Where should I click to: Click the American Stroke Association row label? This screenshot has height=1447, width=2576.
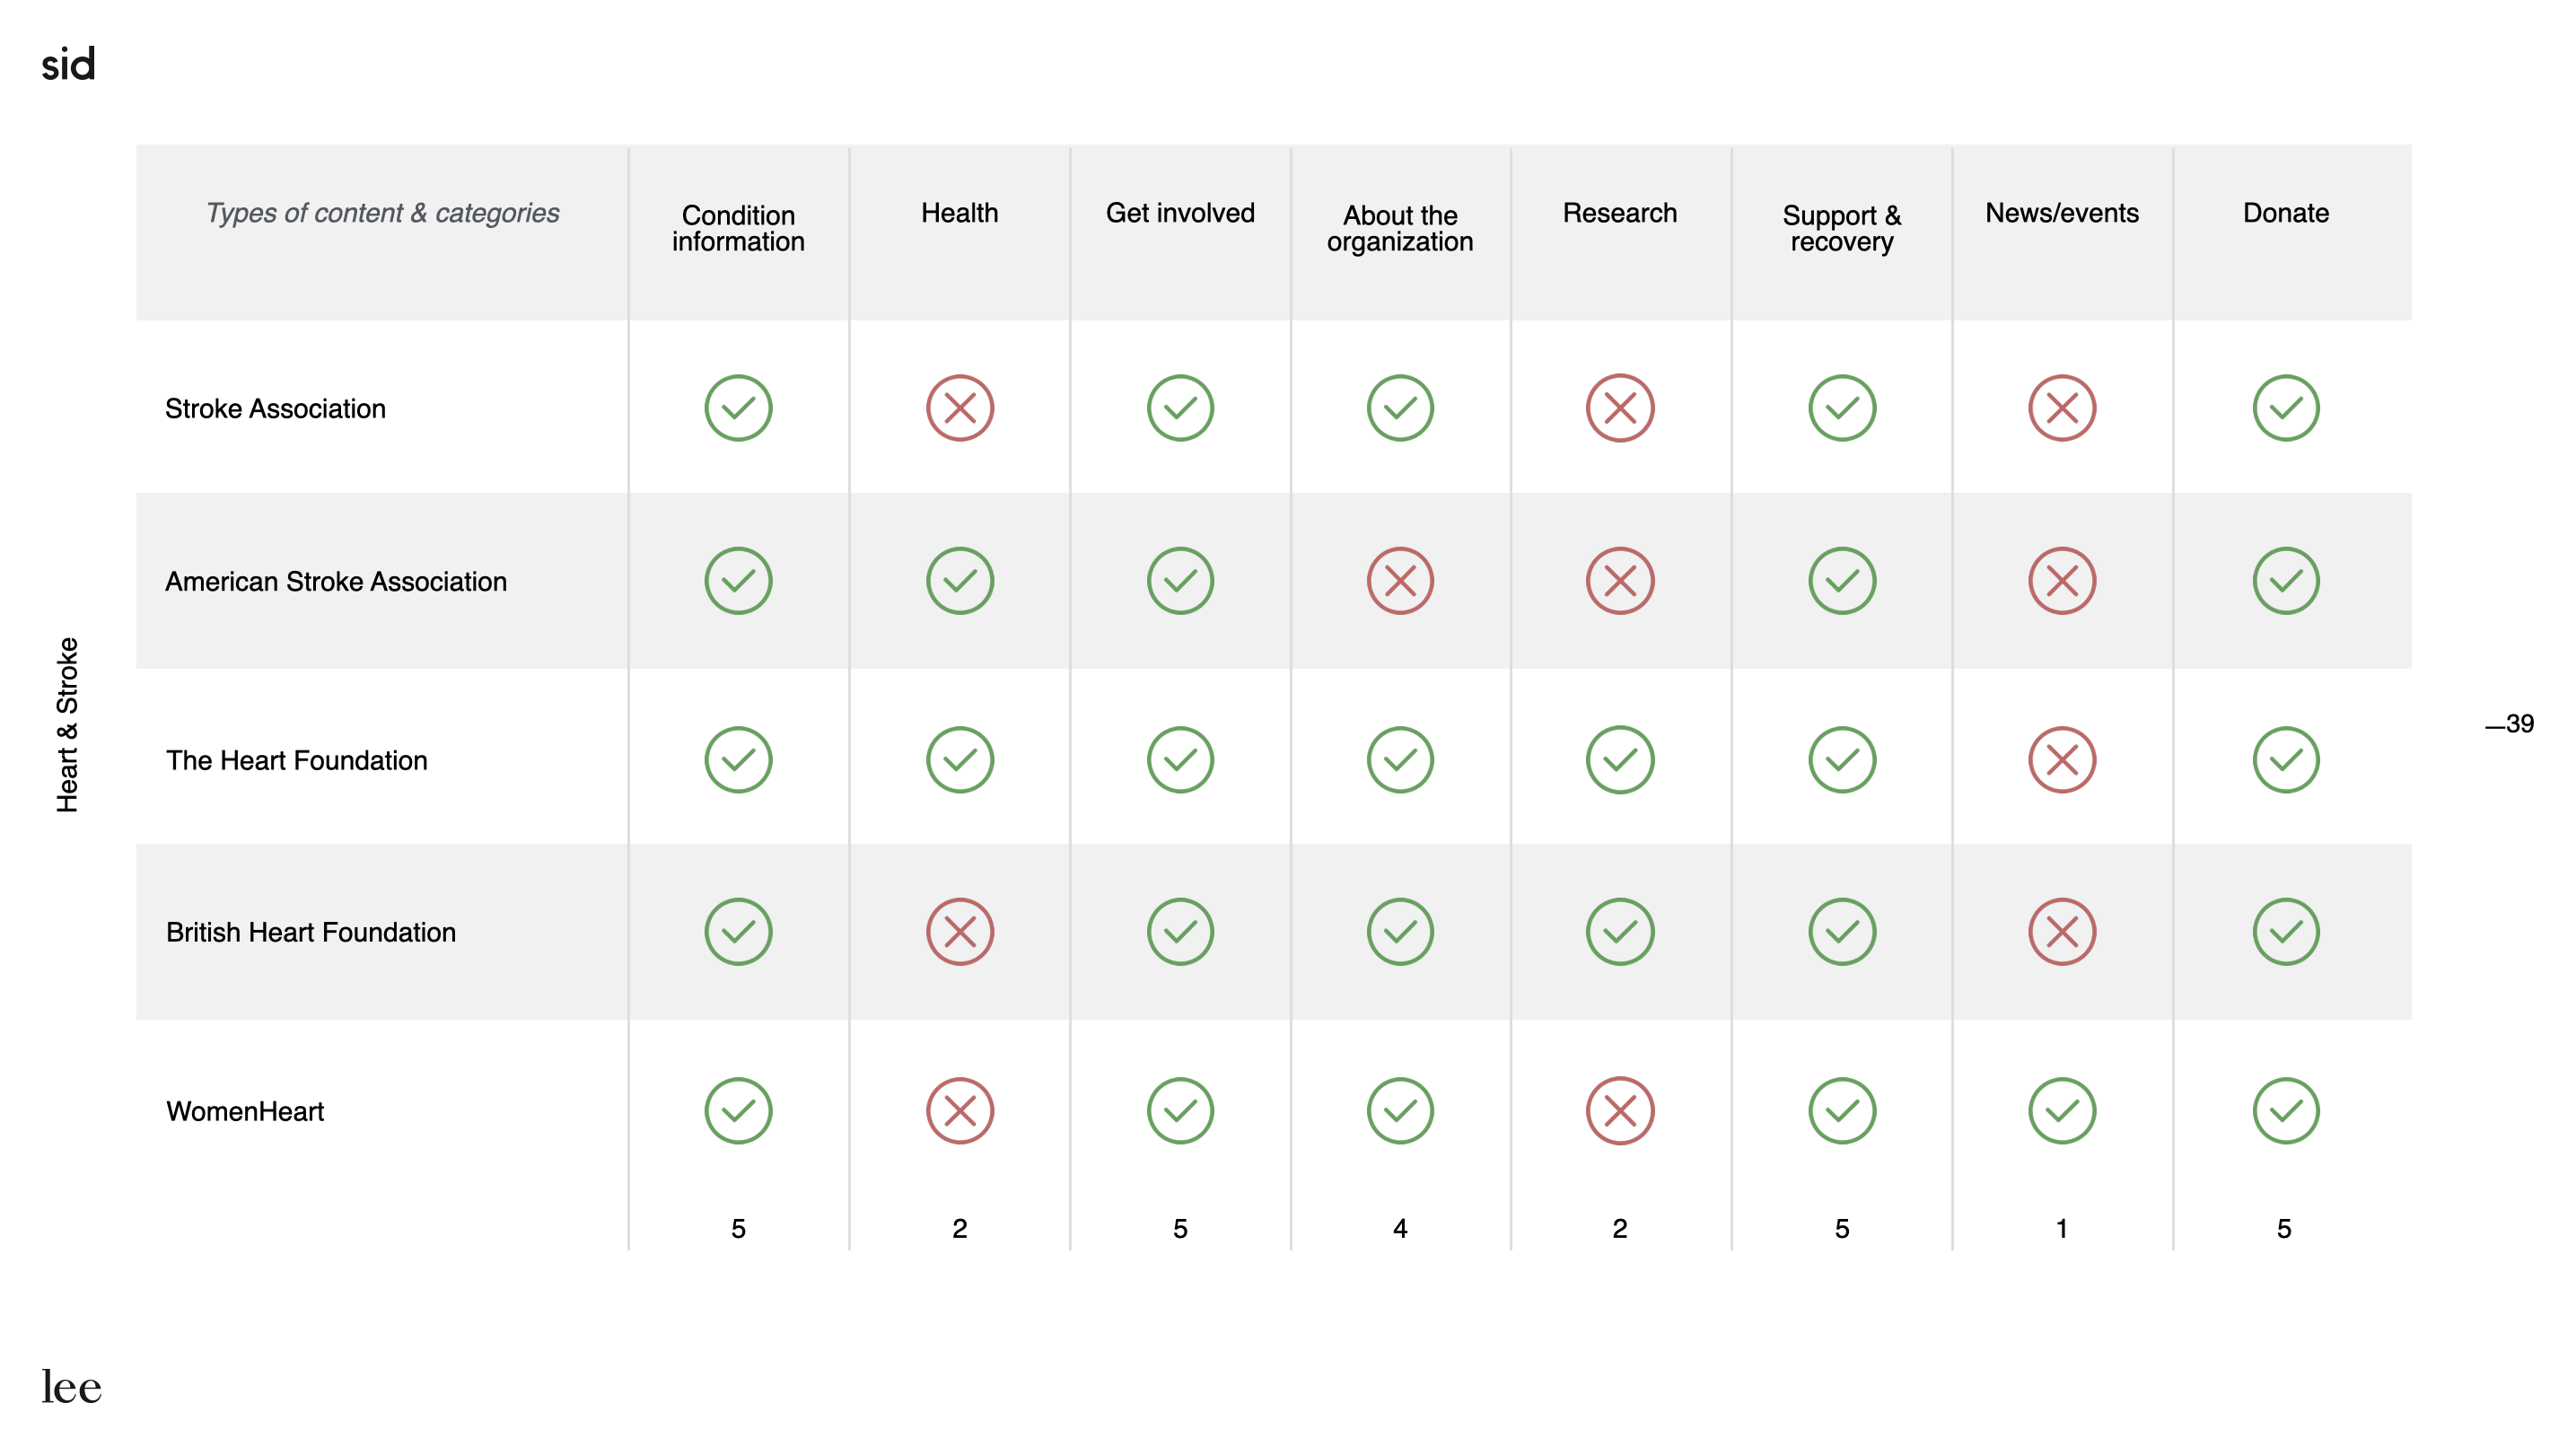pos(336,581)
